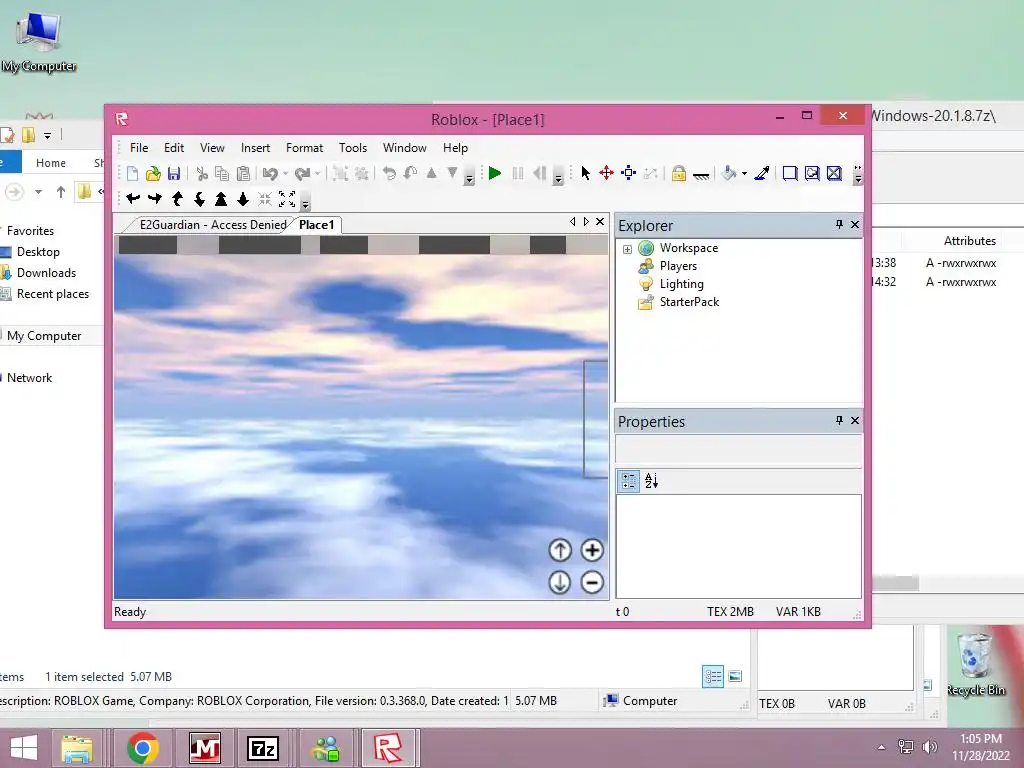Open the File menu

point(138,148)
